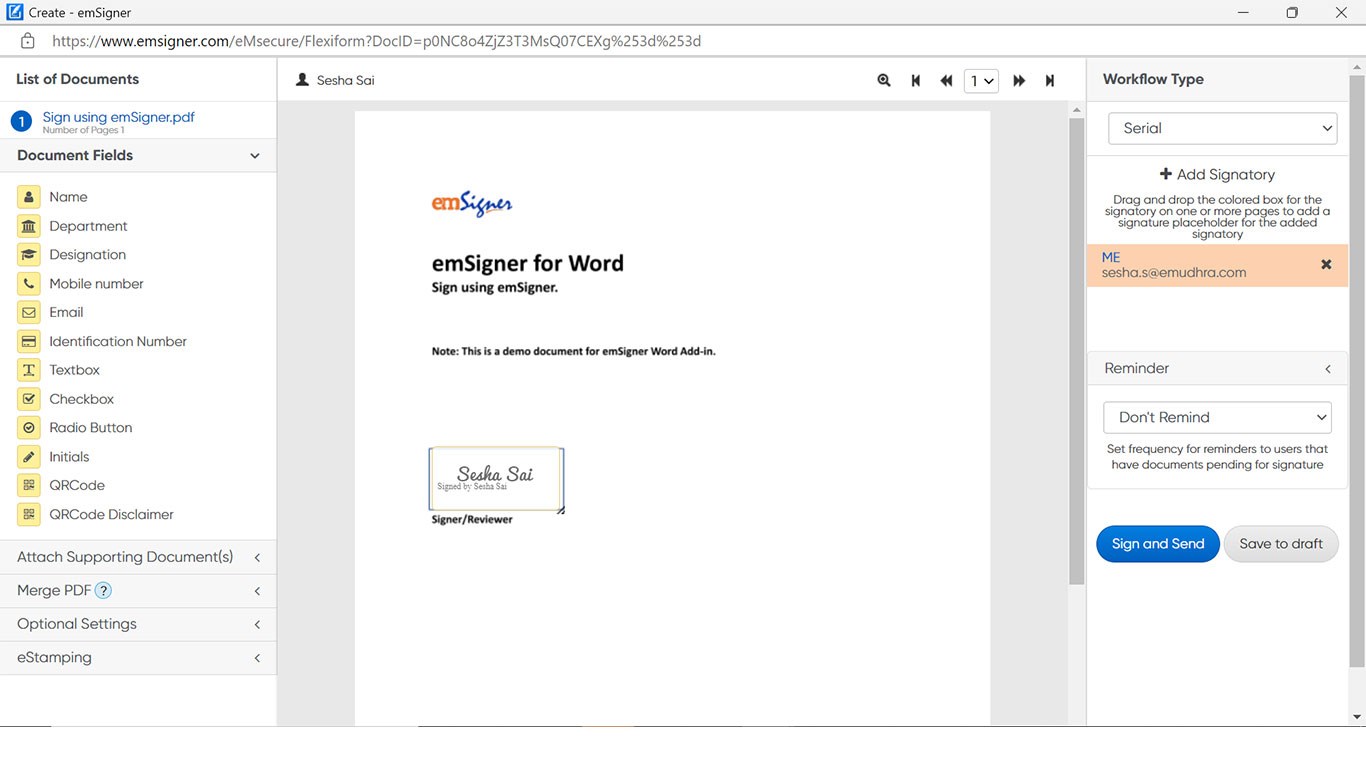Click the Initials pencil icon
The height and width of the screenshot is (768, 1366).
[x=29, y=456]
